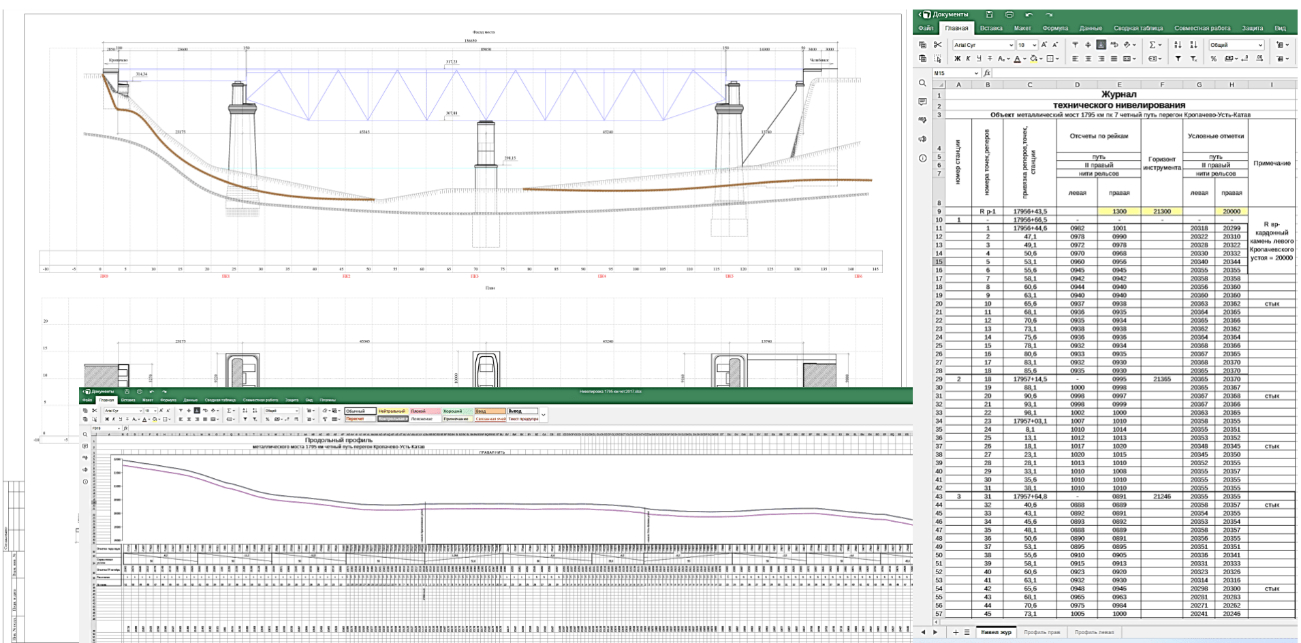Viewport: 1301px width, 643px height.
Task: Add a new sheet with plus button
Action: coord(954,633)
